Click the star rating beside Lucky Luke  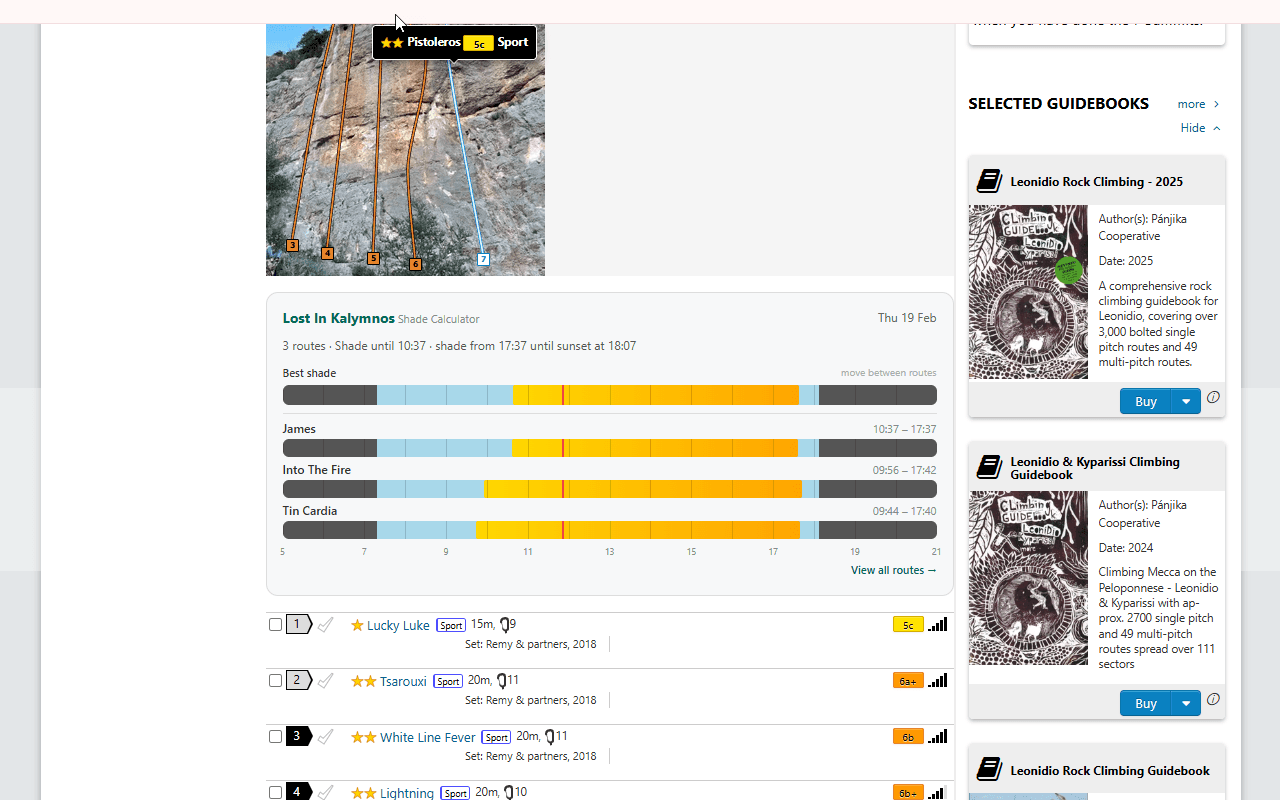[x=358, y=624]
